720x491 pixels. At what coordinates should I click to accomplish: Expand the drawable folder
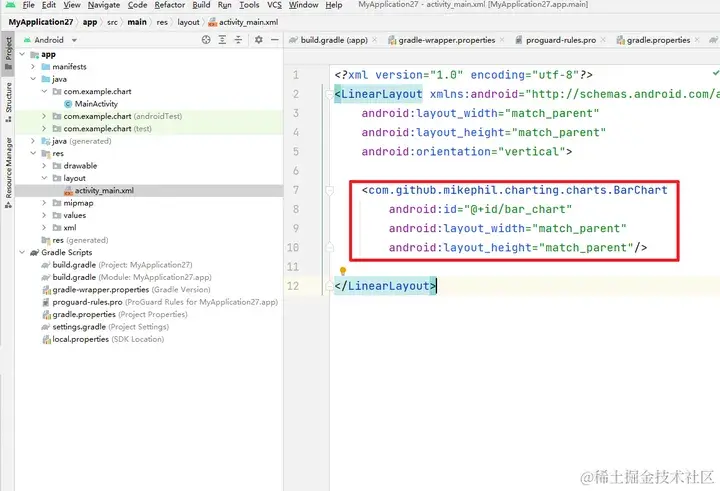pyautogui.click(x=44, y=166)
